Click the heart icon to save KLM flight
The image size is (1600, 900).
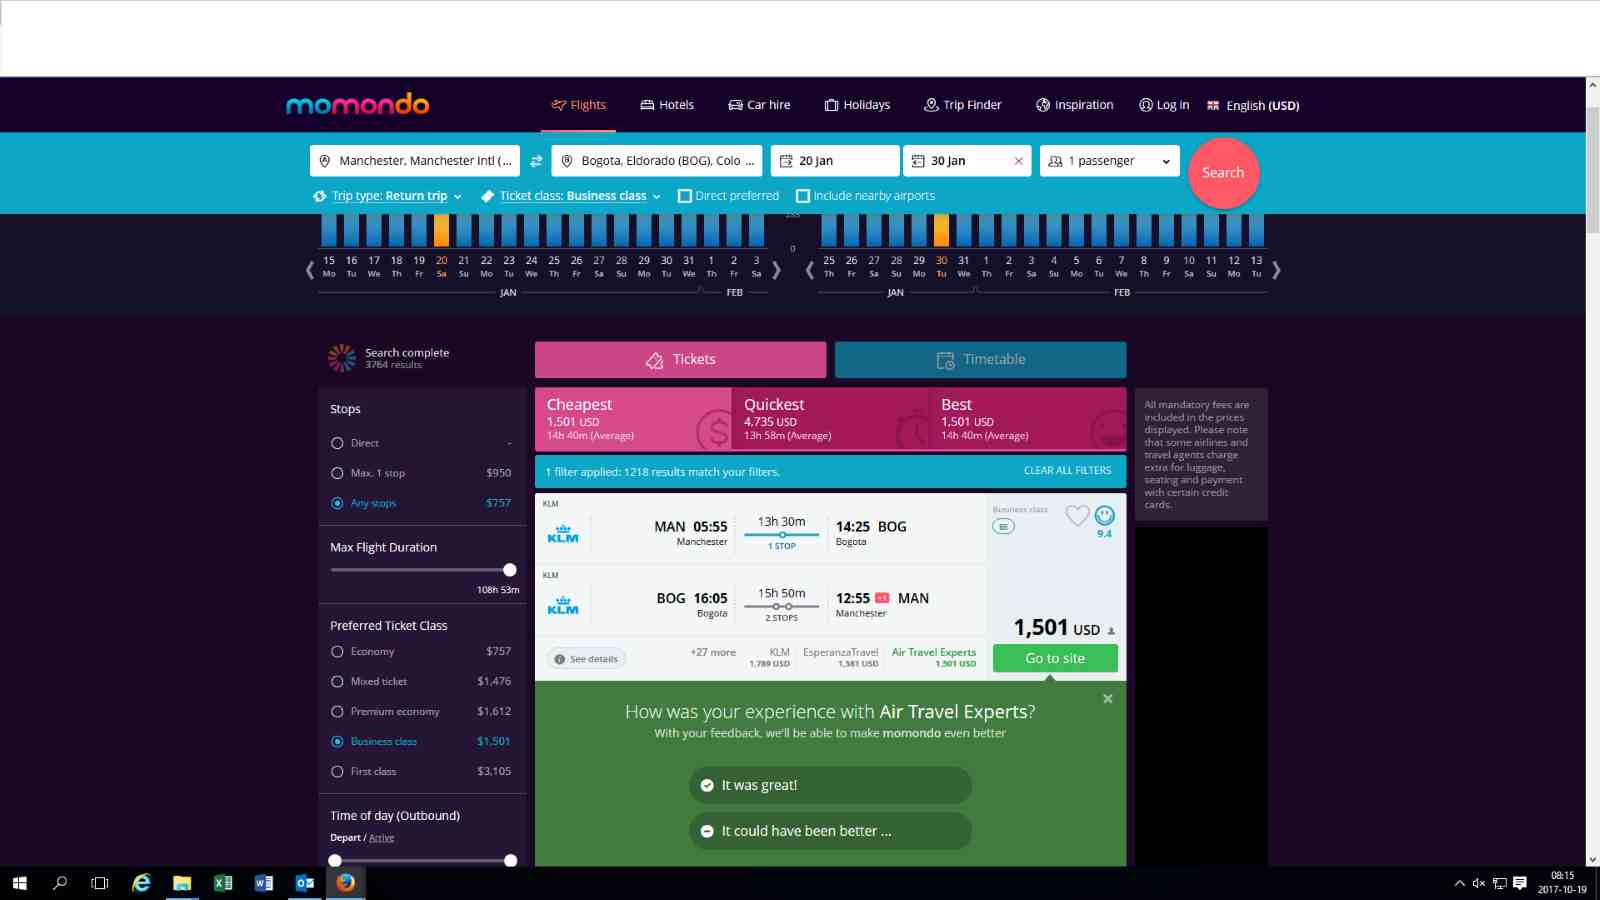point(1077,516)
